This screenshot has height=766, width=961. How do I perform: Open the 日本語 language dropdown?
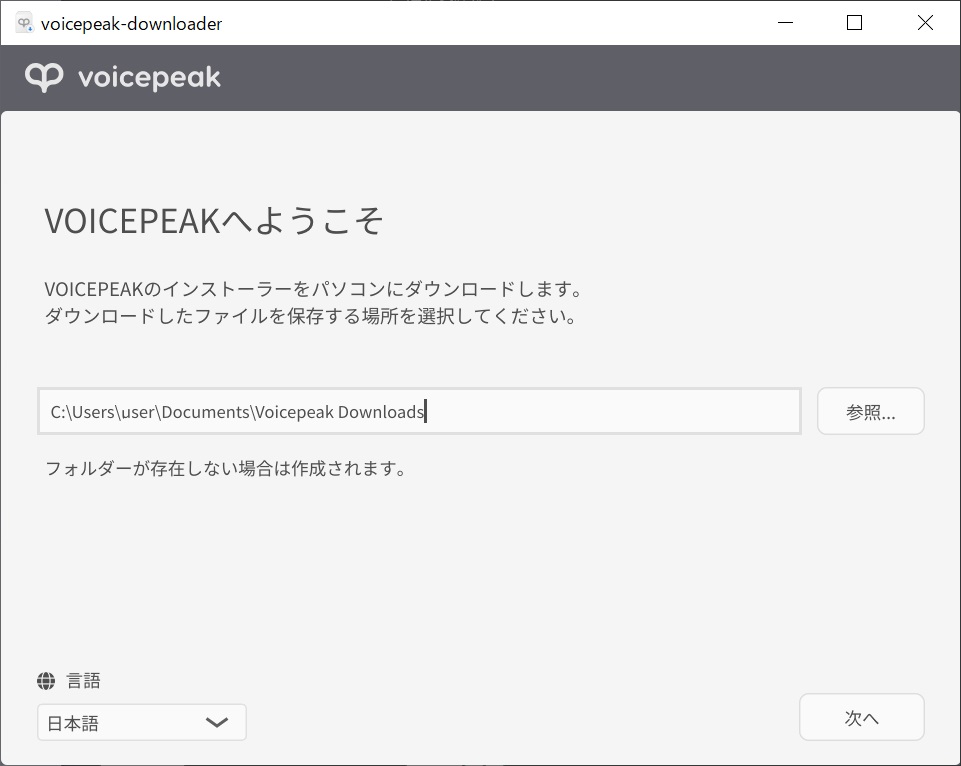click(x=142, y=722)
